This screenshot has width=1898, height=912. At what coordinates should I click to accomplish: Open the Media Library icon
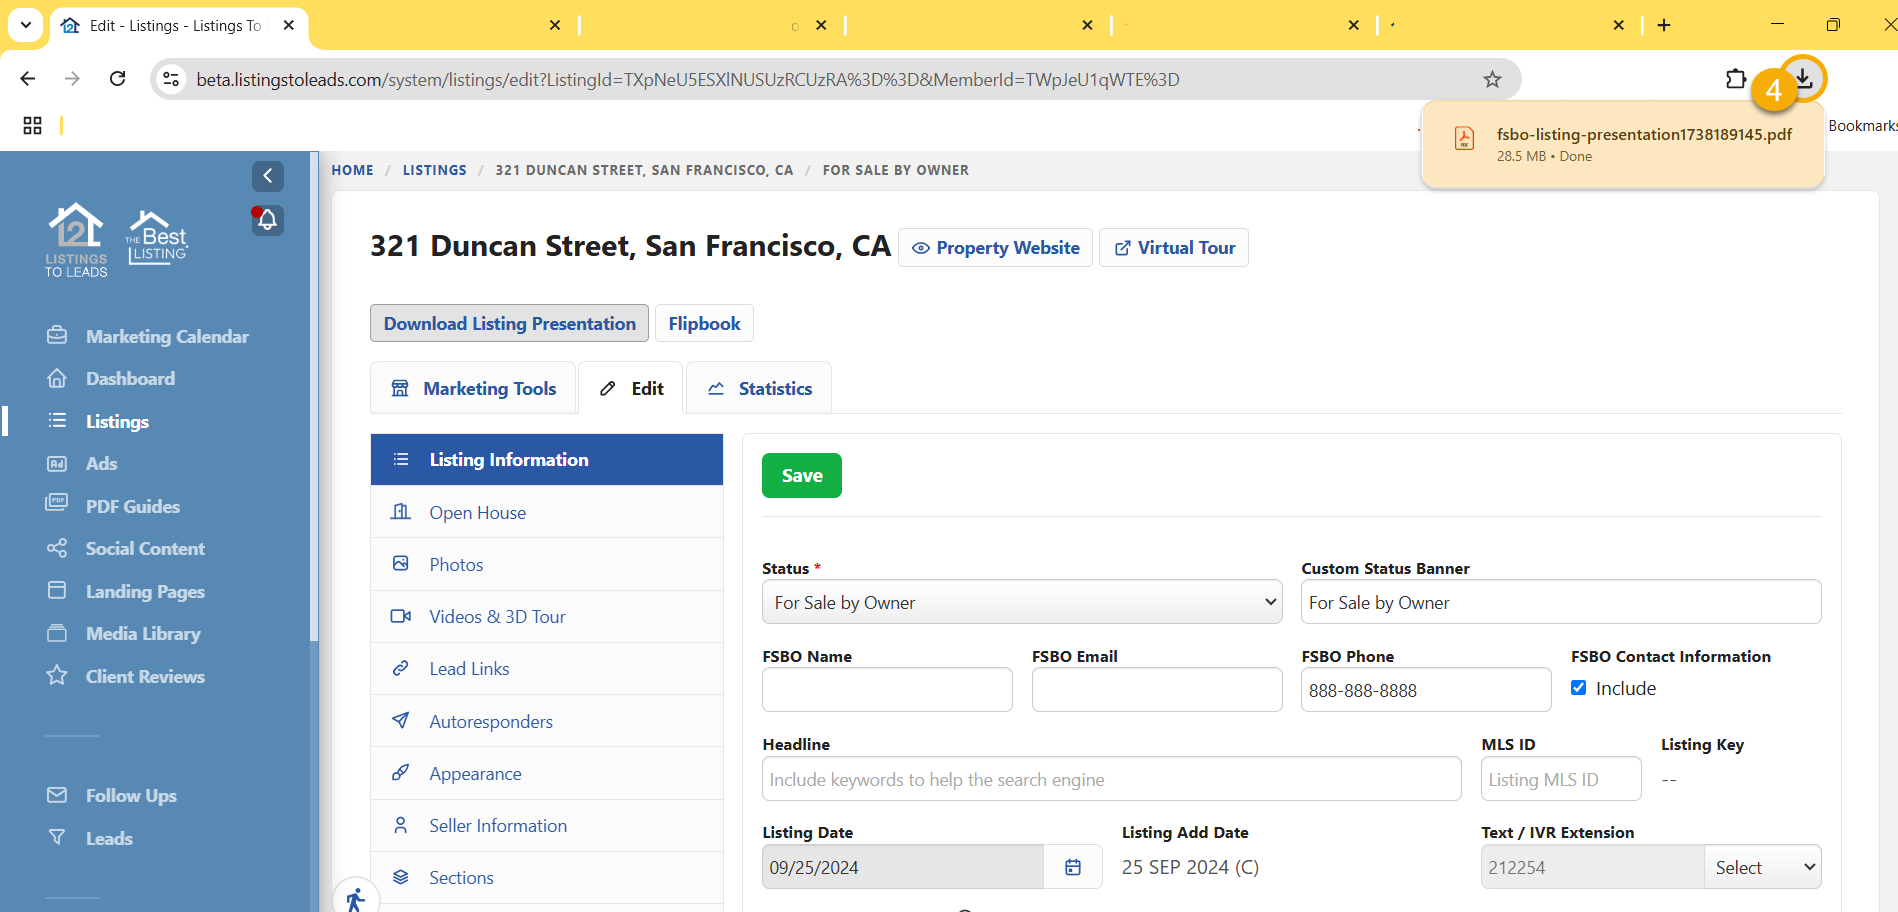[x=59, y=633]
